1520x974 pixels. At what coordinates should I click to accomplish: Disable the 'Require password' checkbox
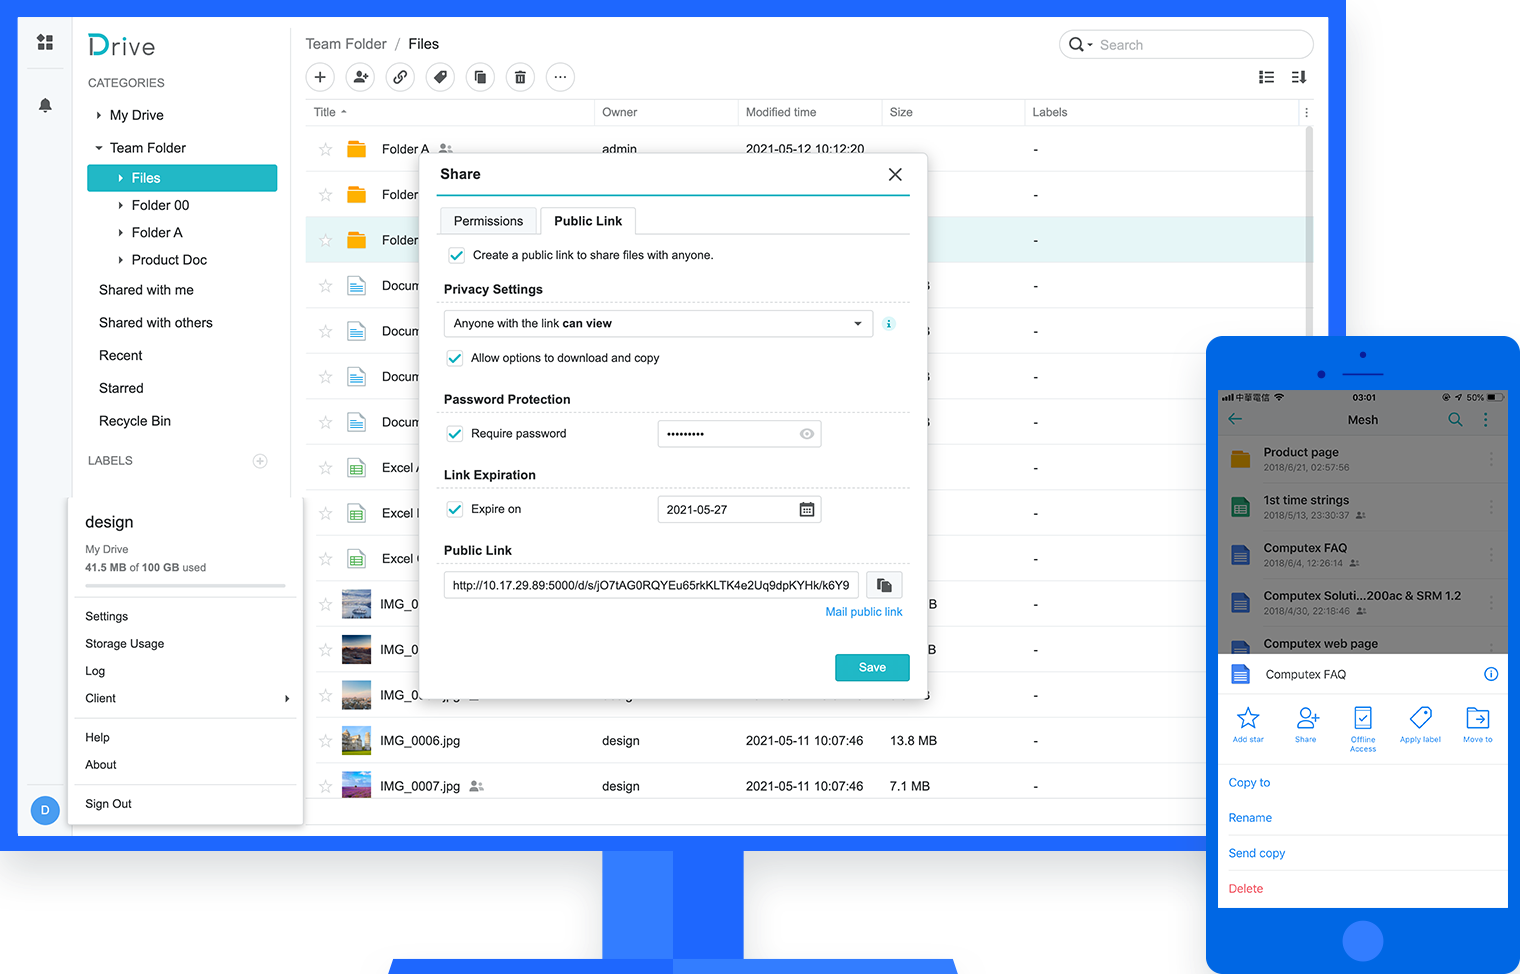coord(455,434)
